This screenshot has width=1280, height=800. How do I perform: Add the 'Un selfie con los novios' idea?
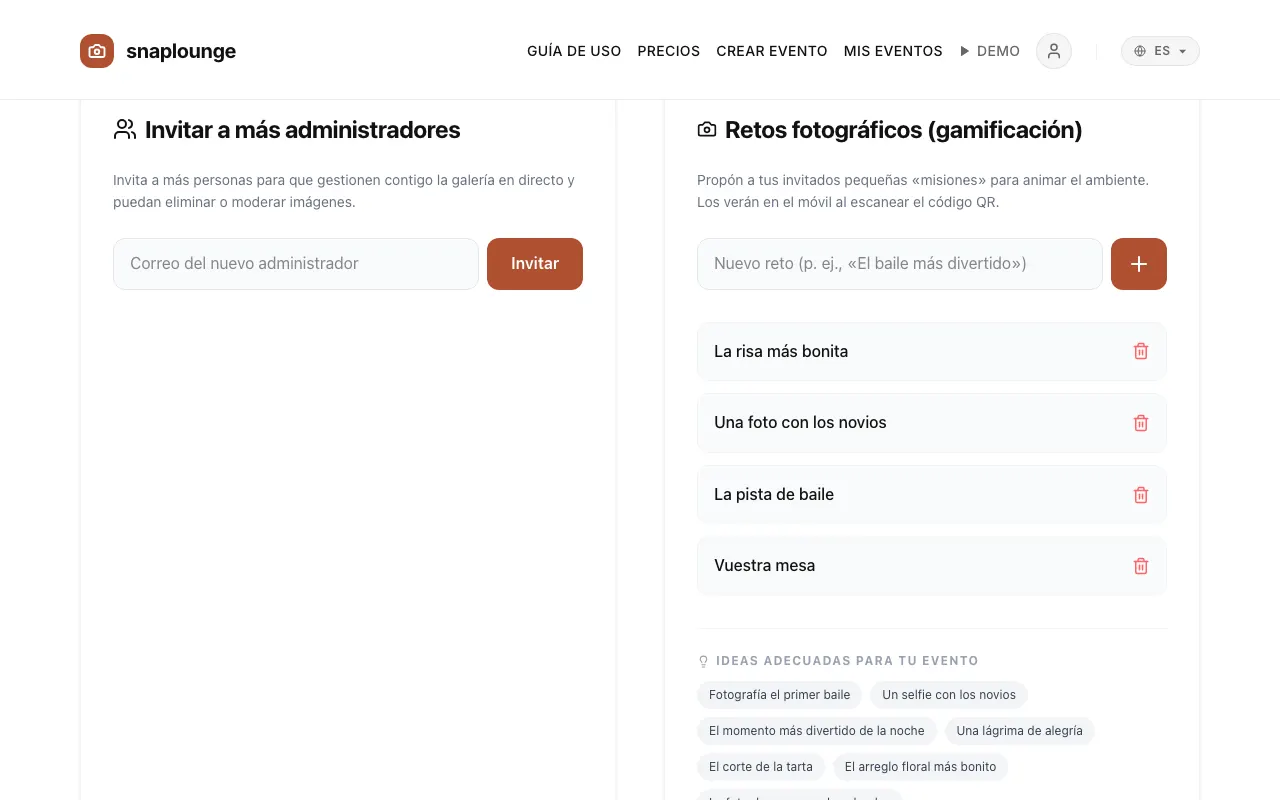[949, 695]
